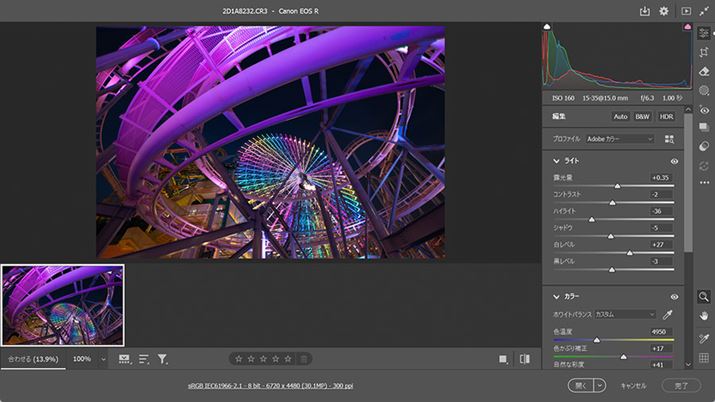Apply Auto adjustments

click(620, 117)
